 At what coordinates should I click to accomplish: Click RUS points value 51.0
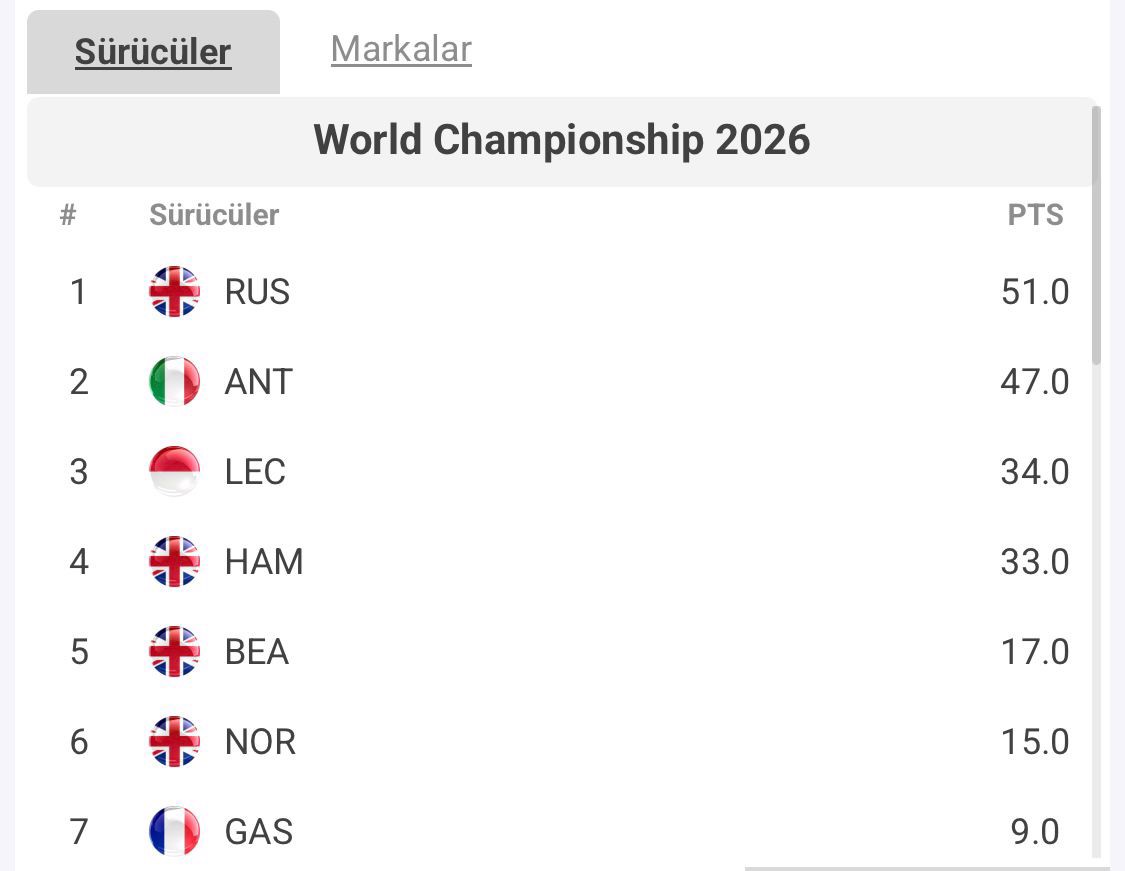tap(1035, 292)
